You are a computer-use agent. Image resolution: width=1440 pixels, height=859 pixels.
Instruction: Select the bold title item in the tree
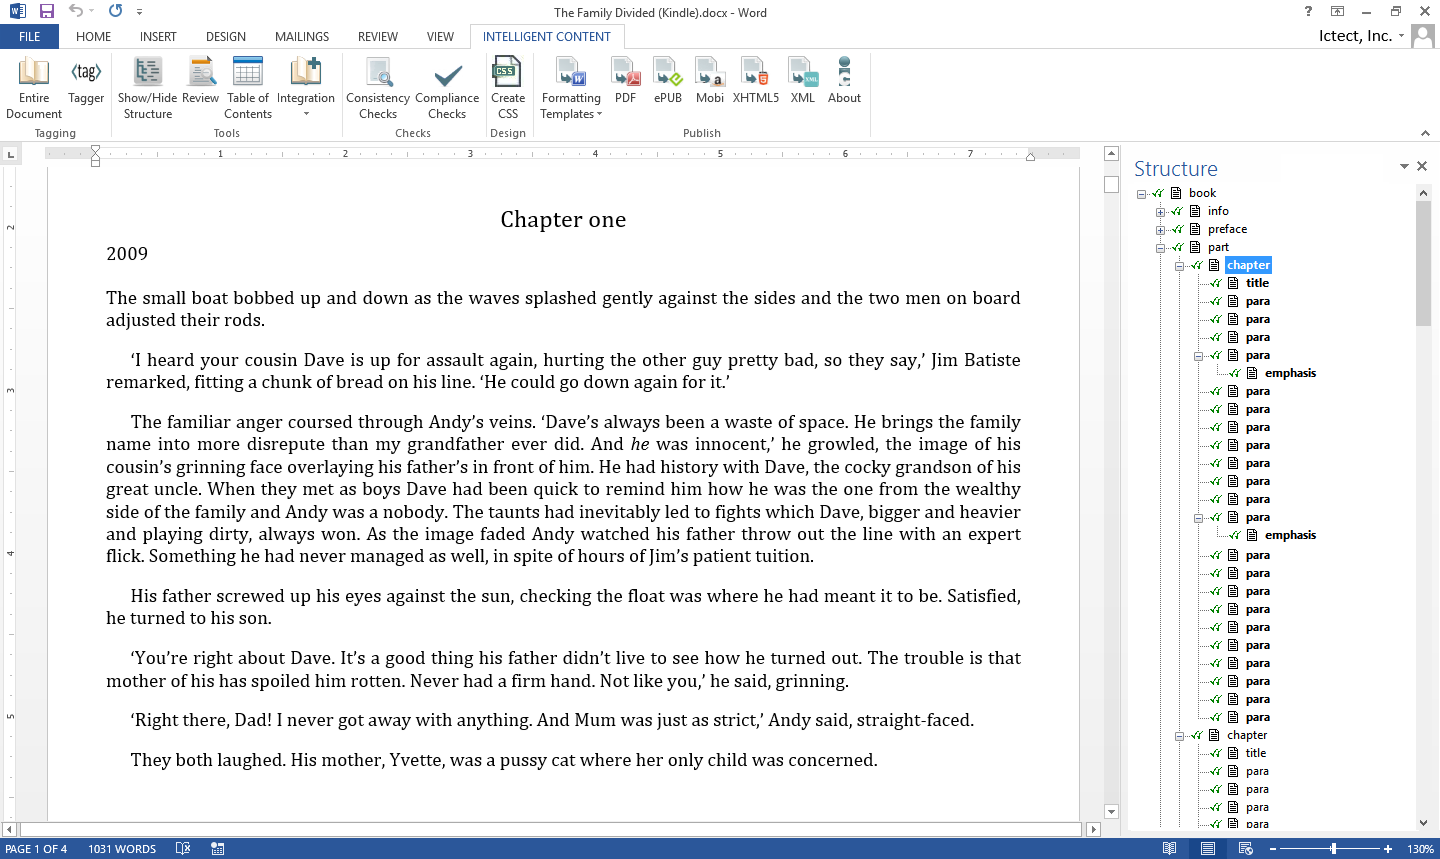pyautogui.click(x=1258, y=283)
